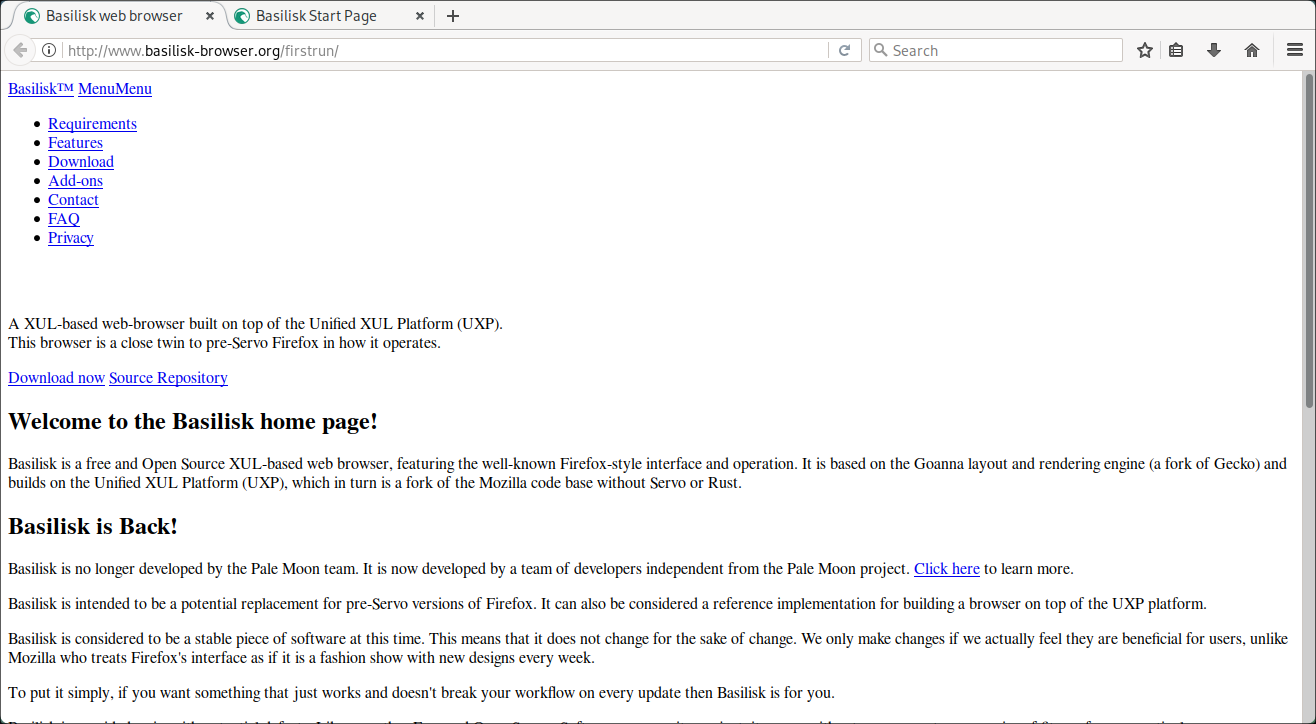Image resolution: width=1316 pixels, height=724 pixels.
Task: Visit the Add-ons link
Action: (x=75, y=181)
